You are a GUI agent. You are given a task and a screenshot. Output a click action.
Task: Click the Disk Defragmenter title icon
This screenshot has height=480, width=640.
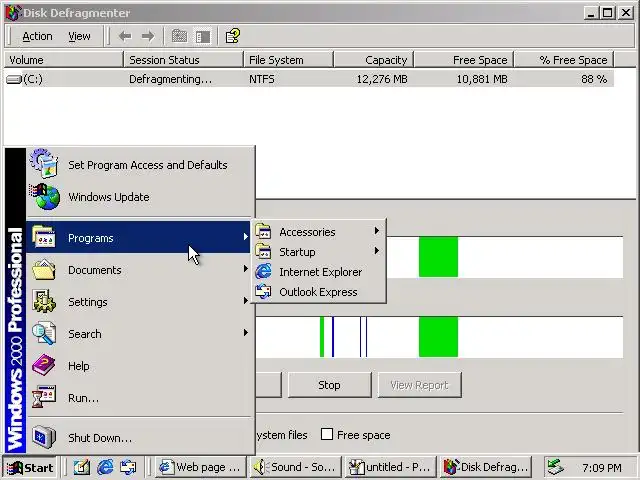13,13
